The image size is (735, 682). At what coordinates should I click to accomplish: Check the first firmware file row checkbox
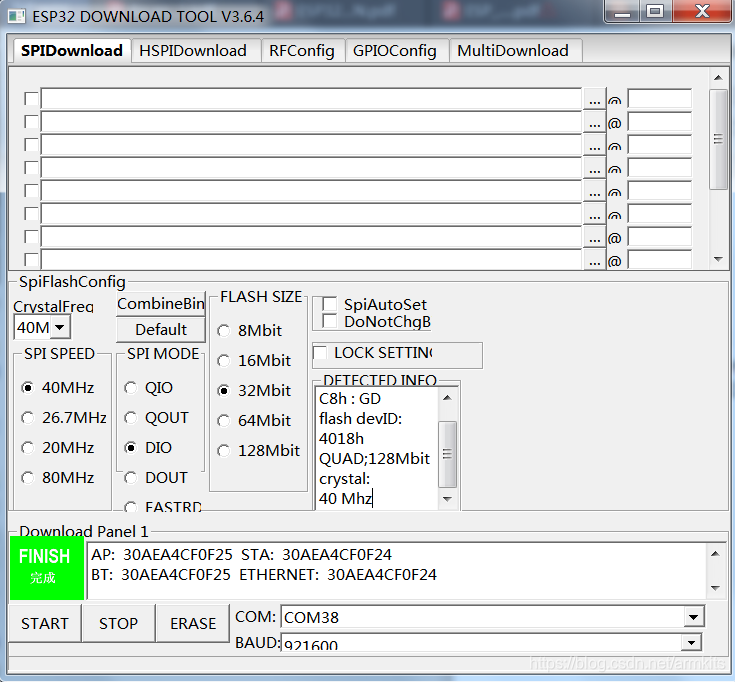[31, 99]
